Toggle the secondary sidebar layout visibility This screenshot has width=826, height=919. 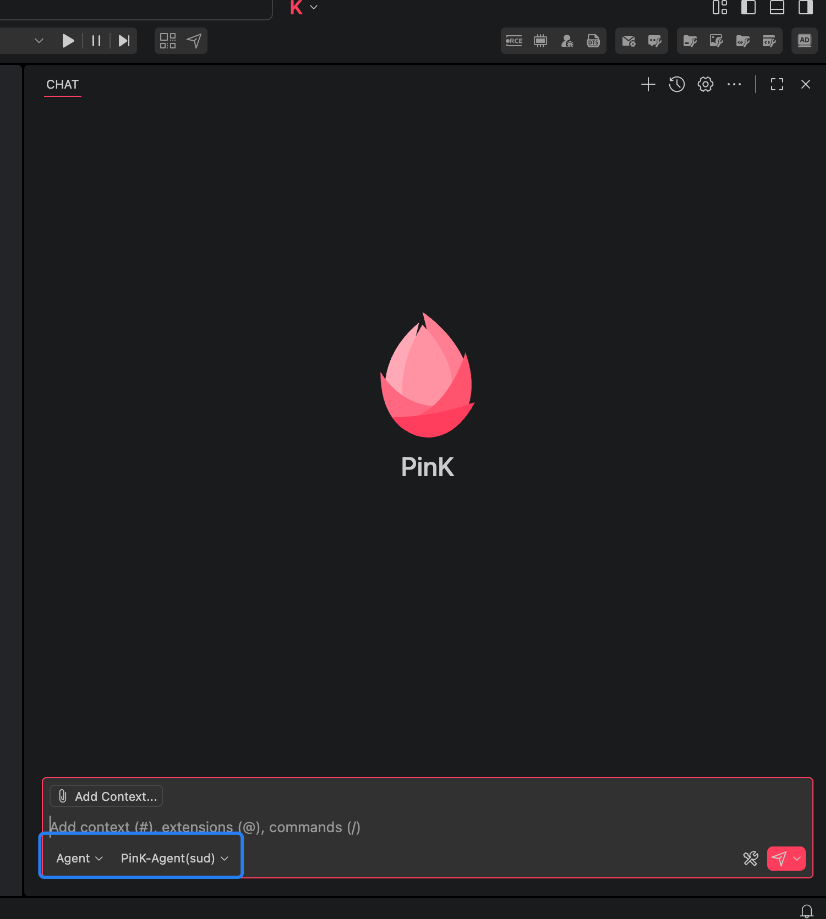point(805,7)
